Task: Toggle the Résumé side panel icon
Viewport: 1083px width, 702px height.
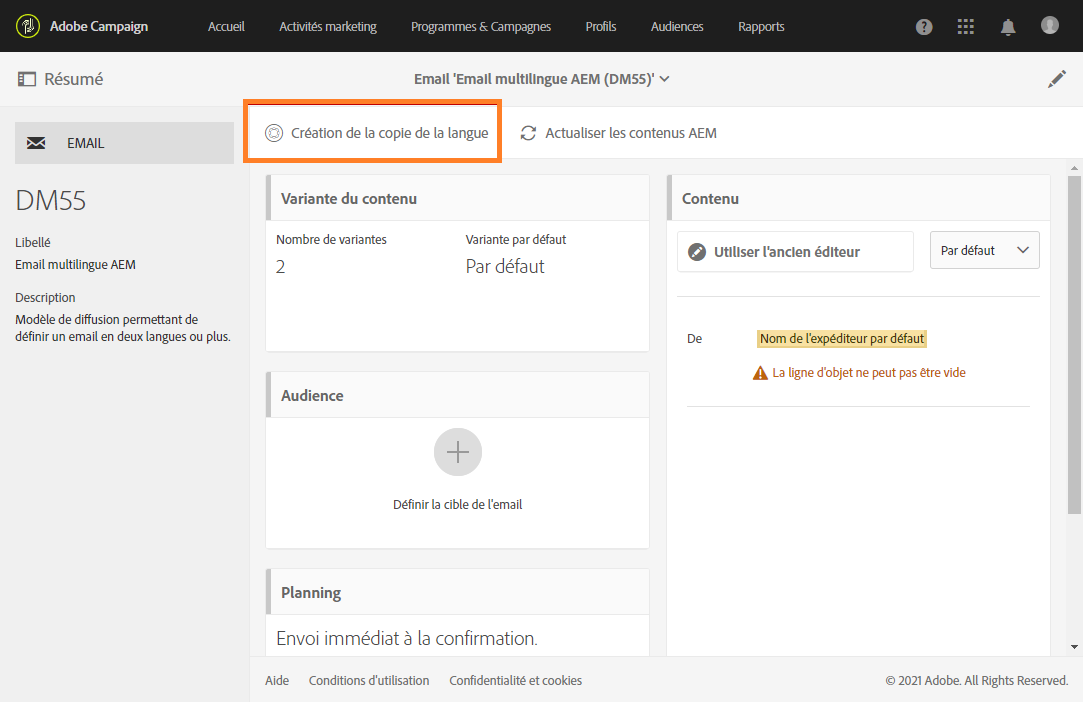Action: [x=27, y=79]
